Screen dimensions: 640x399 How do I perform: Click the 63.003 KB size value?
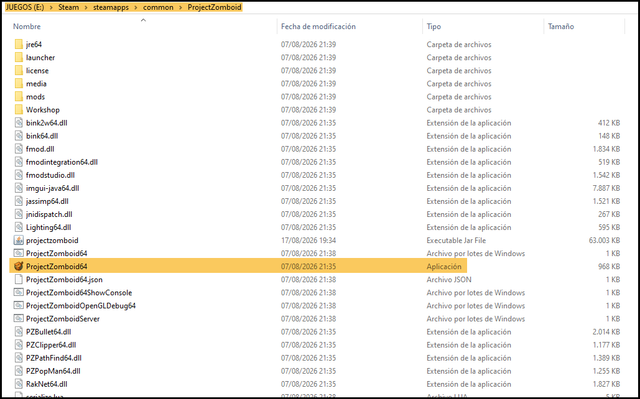(x=604, y=240)
